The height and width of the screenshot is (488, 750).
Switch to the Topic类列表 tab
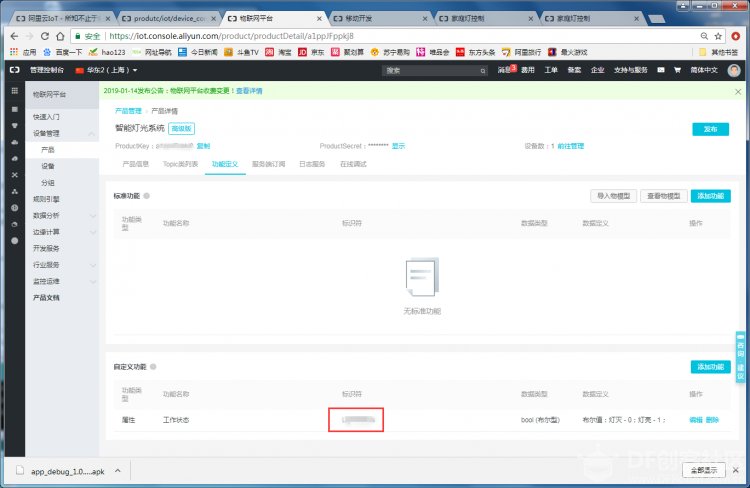pyautogui.click(x=180, y=164)
